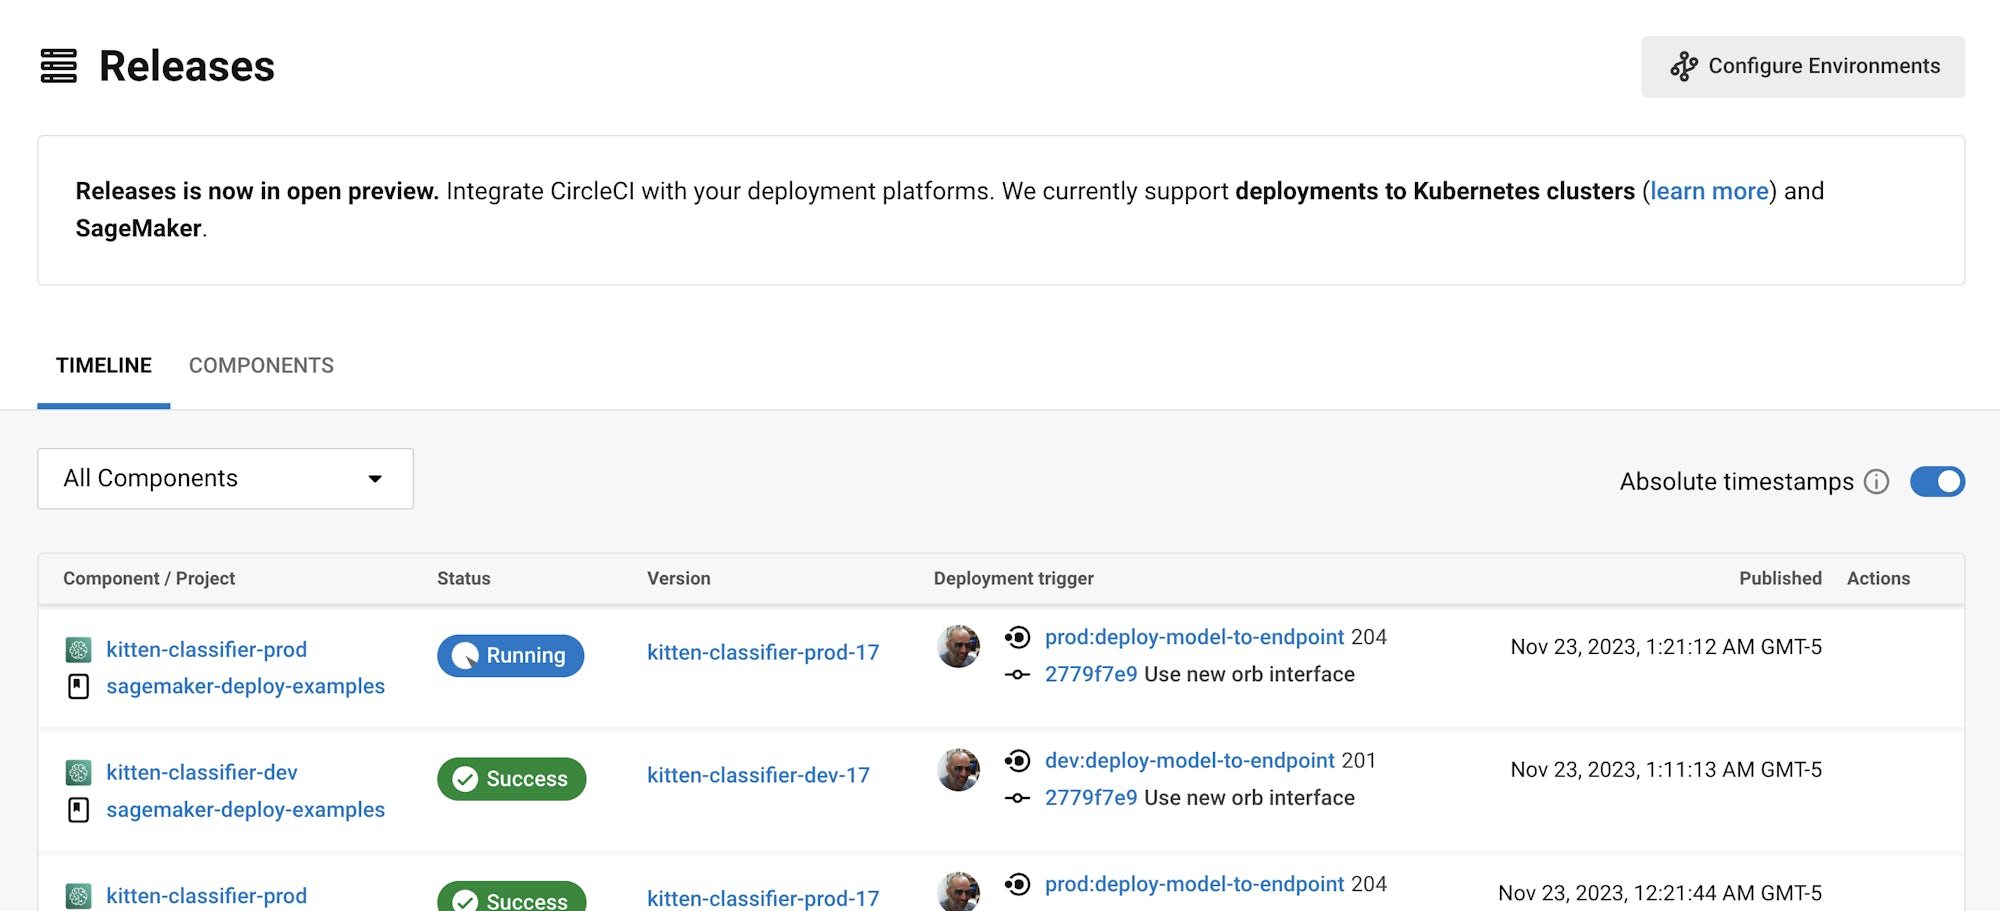Click project bookmark icon in kitten-classifier-dev row

point(79,810)
